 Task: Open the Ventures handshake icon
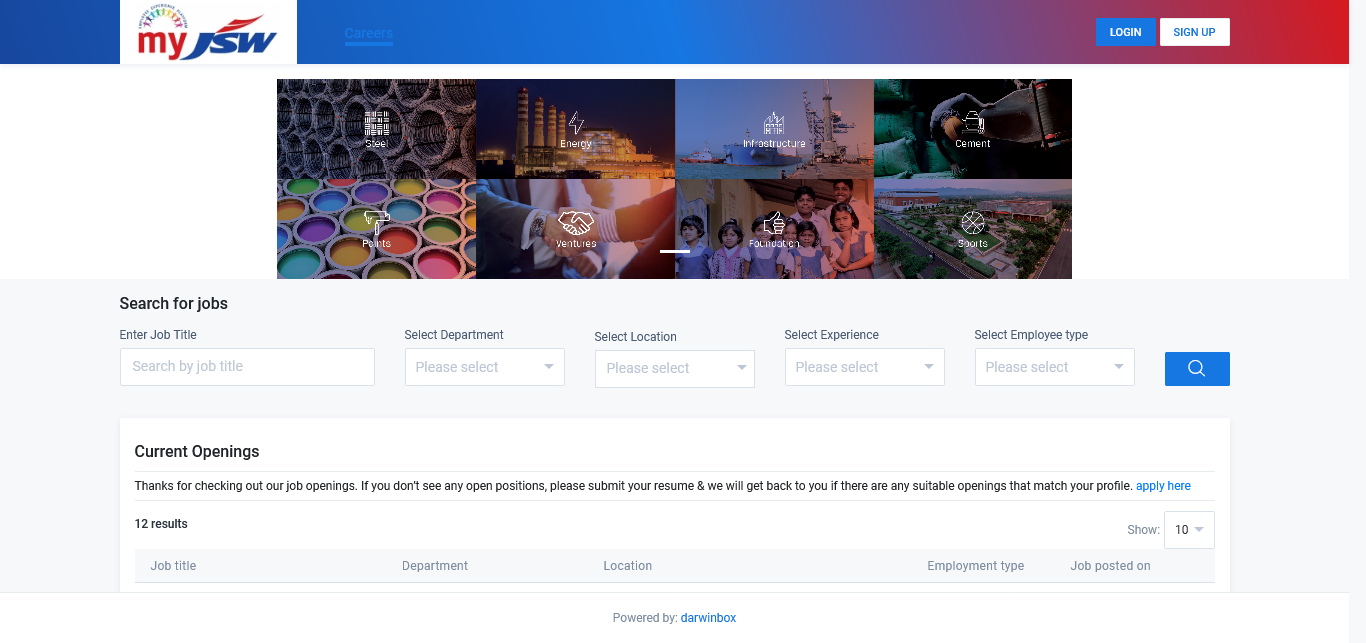coord(576,222)
